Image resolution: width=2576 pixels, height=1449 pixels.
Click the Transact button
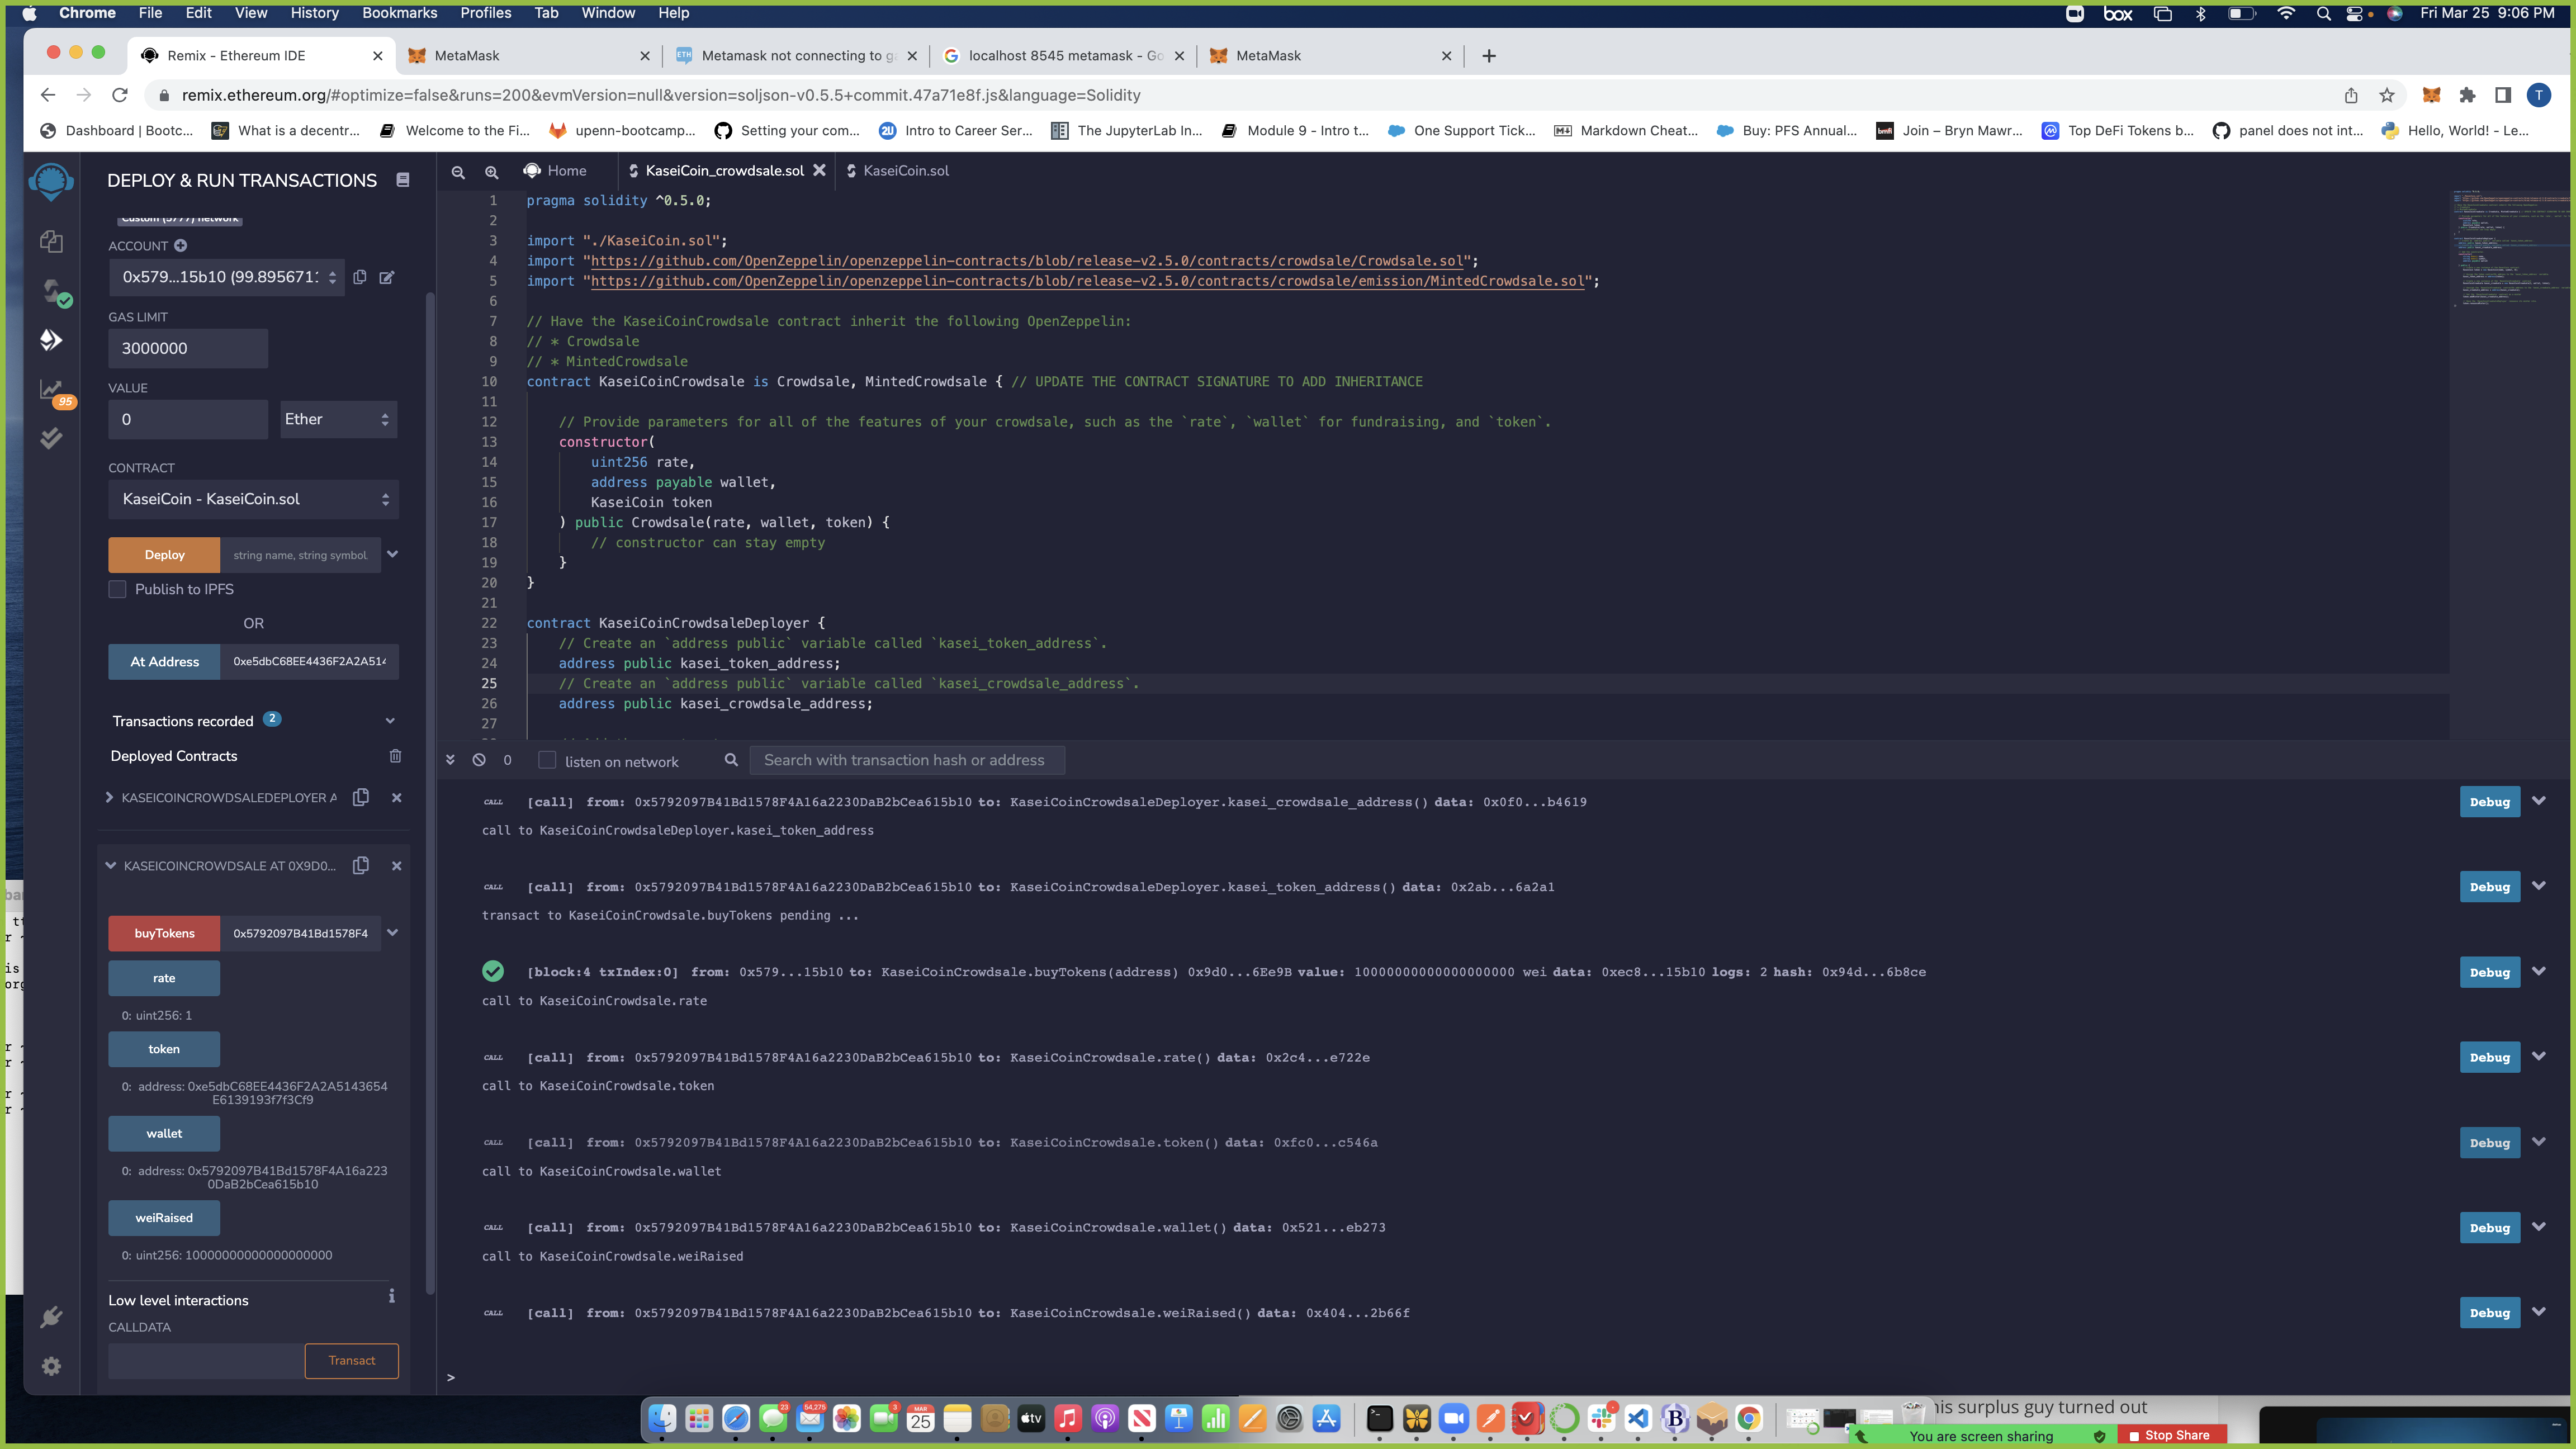[x=352, y=1360]
